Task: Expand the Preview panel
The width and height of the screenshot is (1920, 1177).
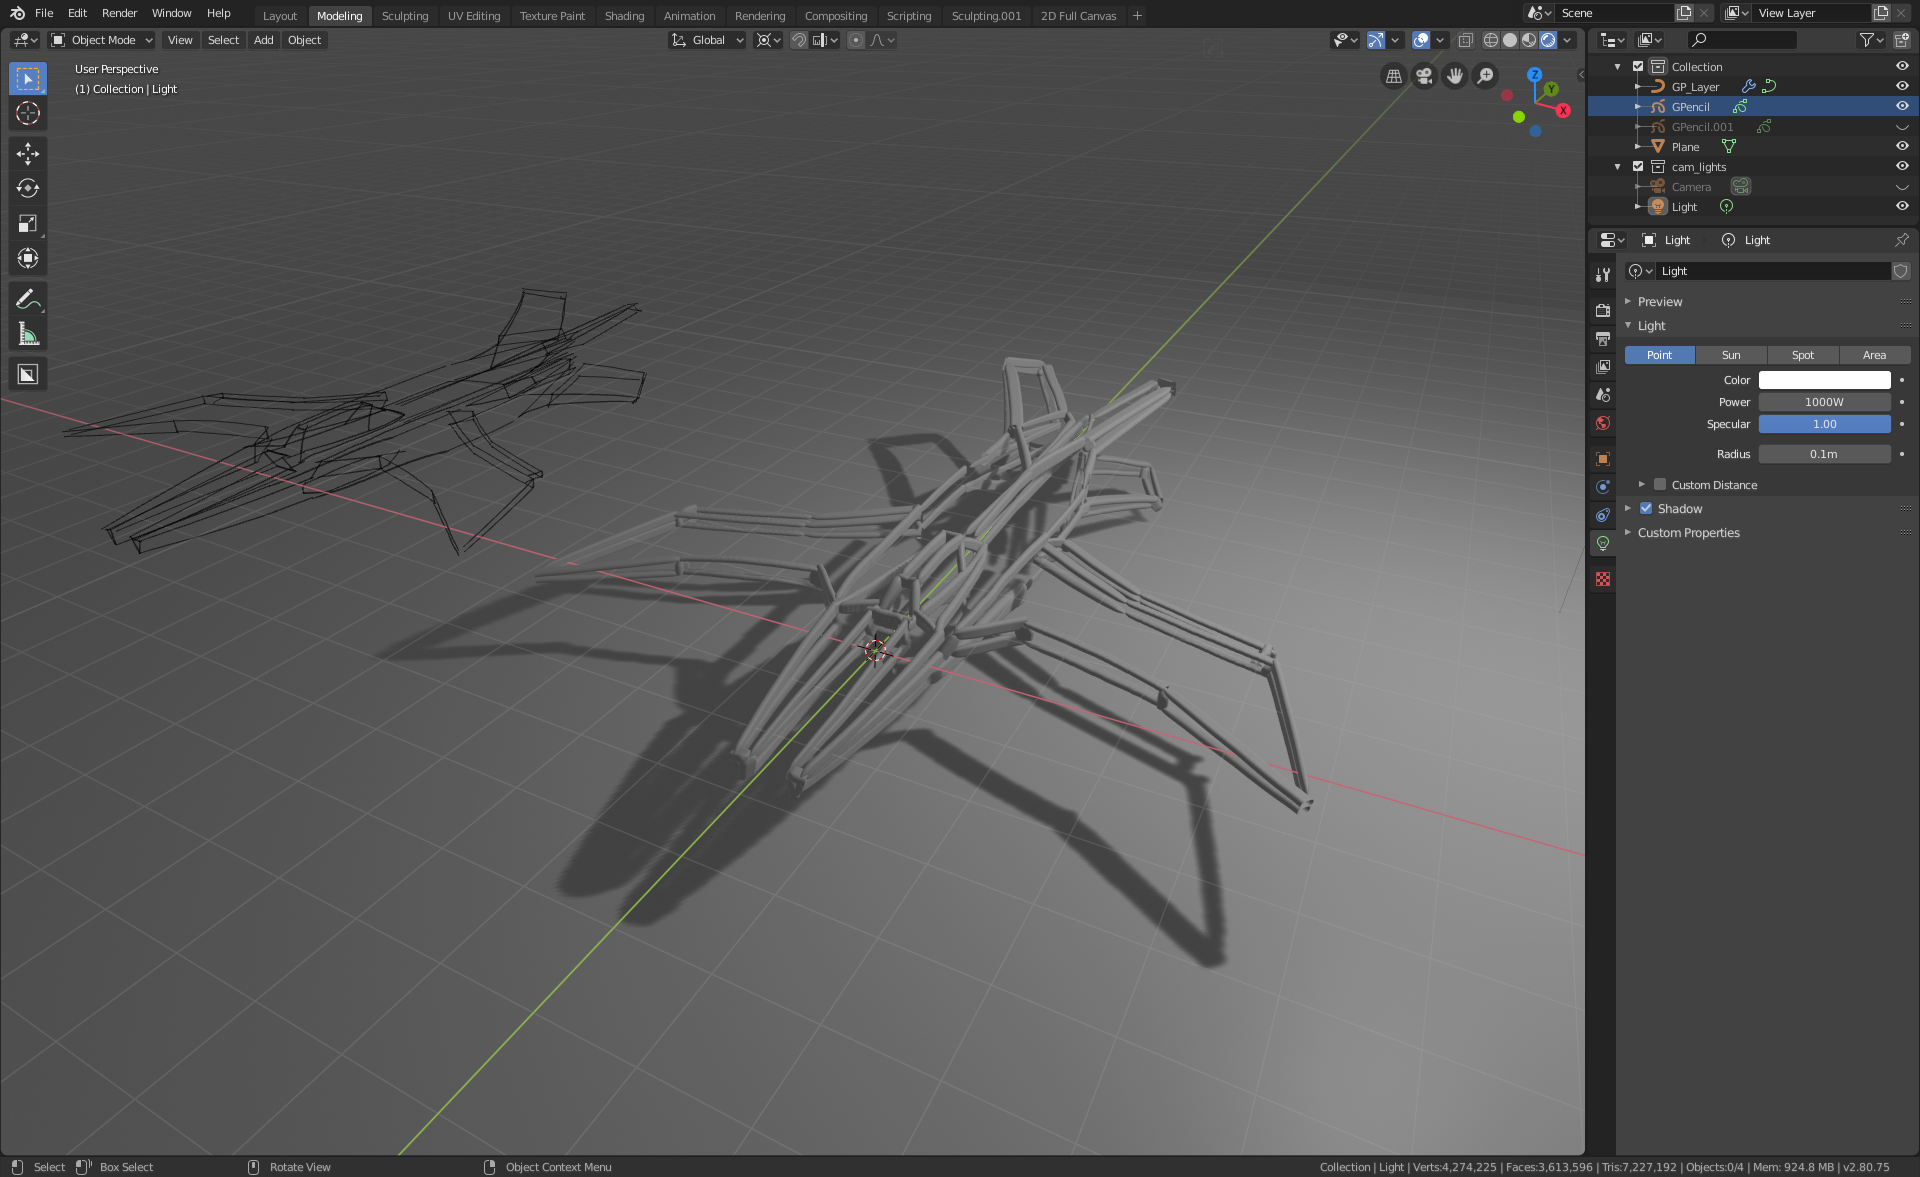Action: [x=1660, y=302]
